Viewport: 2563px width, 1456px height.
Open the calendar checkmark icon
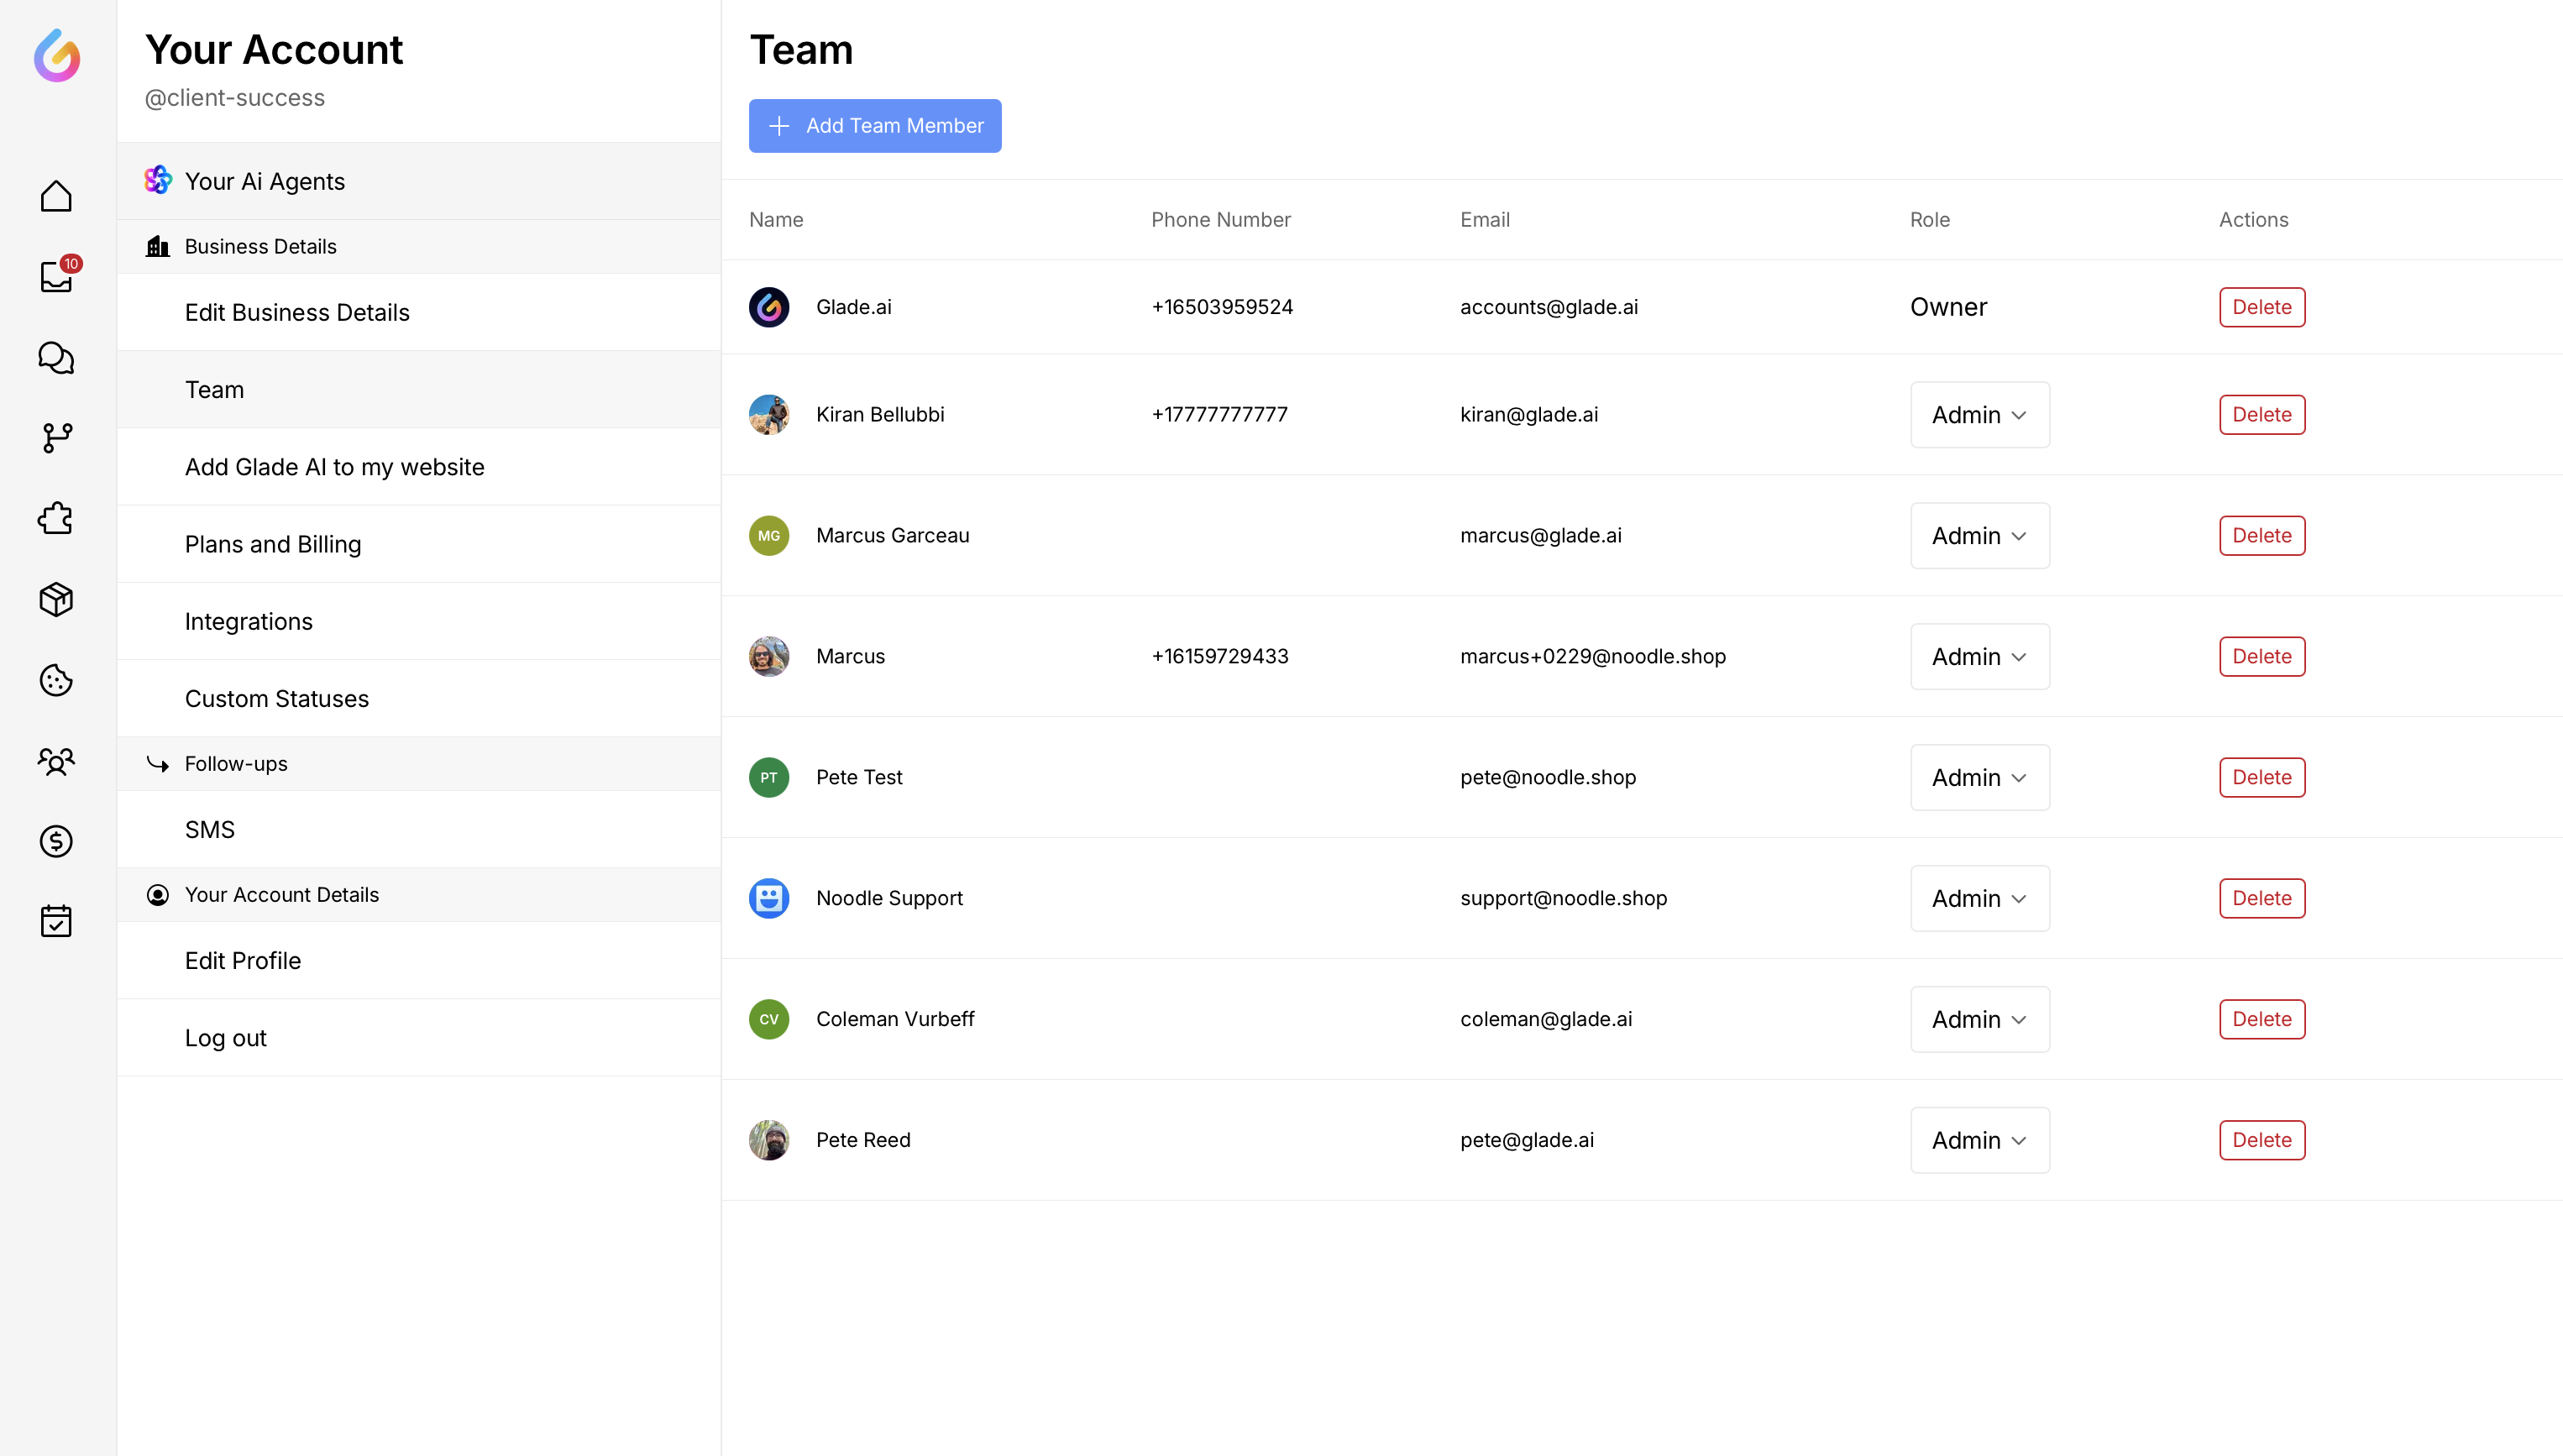(x=56, y=921)
